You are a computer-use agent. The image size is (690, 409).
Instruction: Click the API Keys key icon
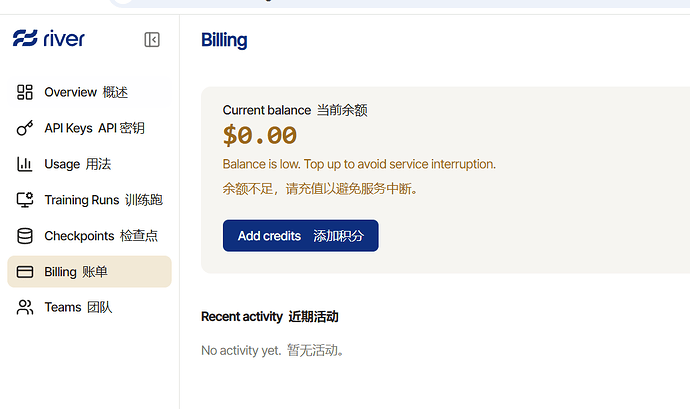[x=25, y=128]
